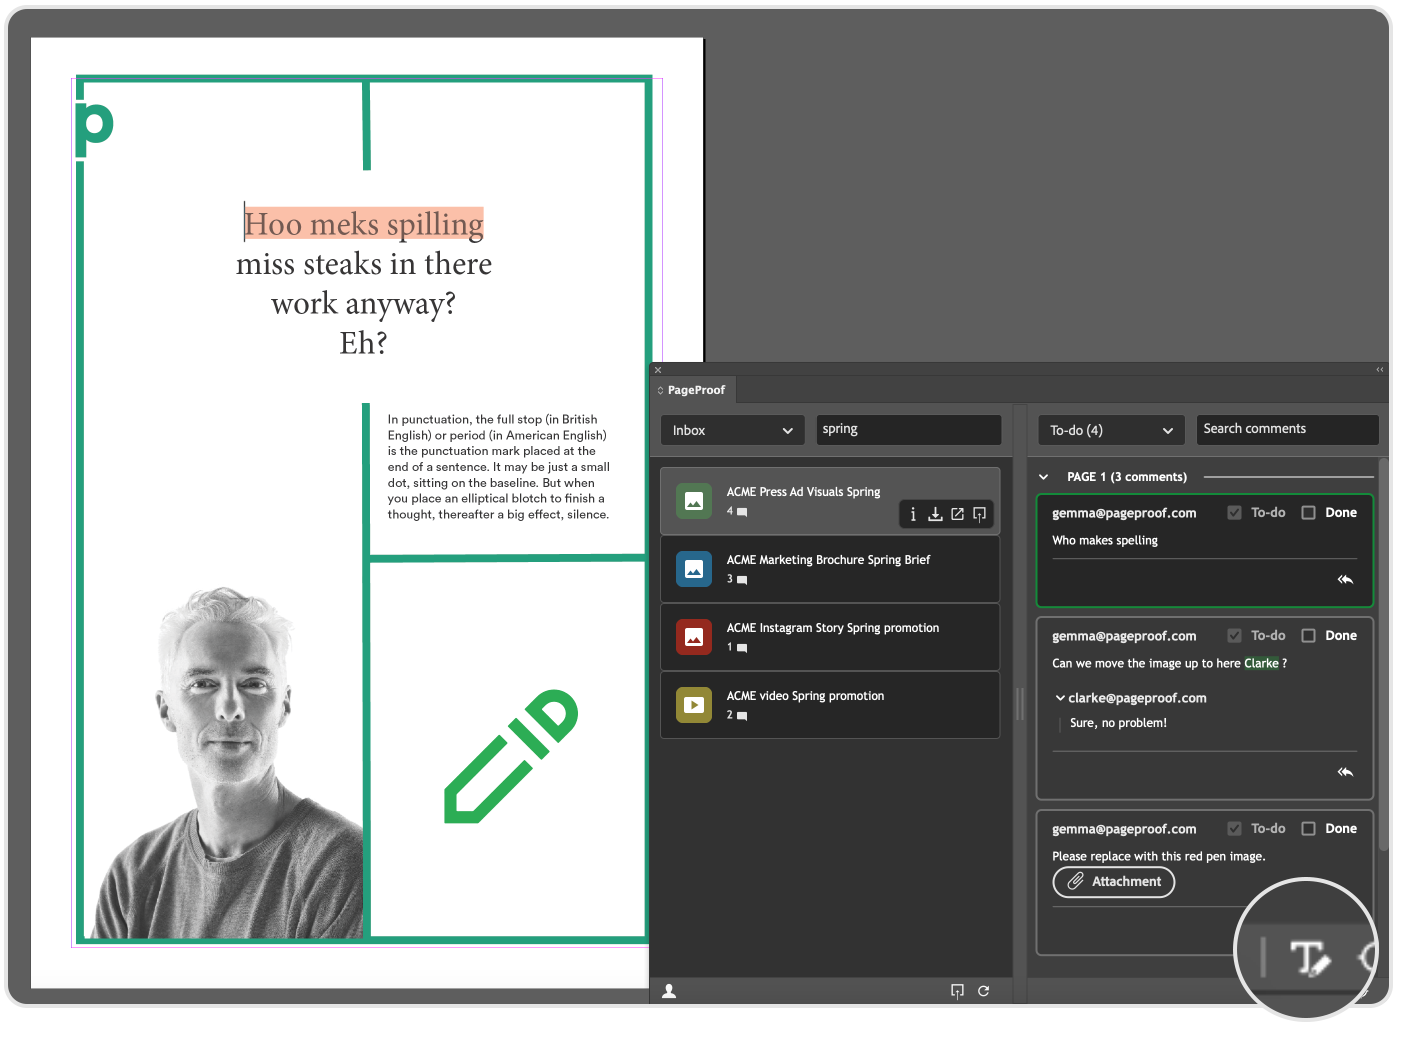Click the Clarke mention link in the comment
The width and height of the screenshot is (1403, 1044).
(1261, 663)
